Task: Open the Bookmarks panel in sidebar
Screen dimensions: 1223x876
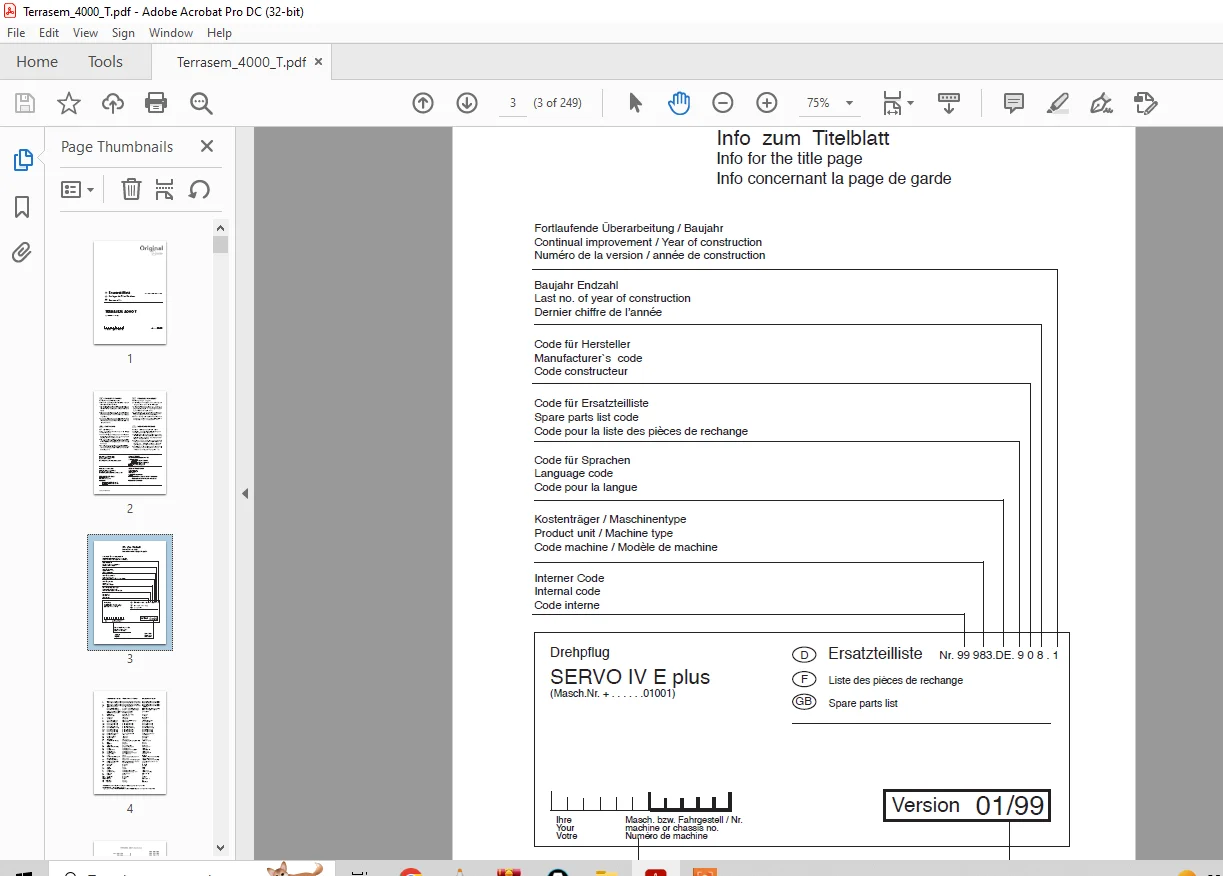Action: click(x=22, y=207)
